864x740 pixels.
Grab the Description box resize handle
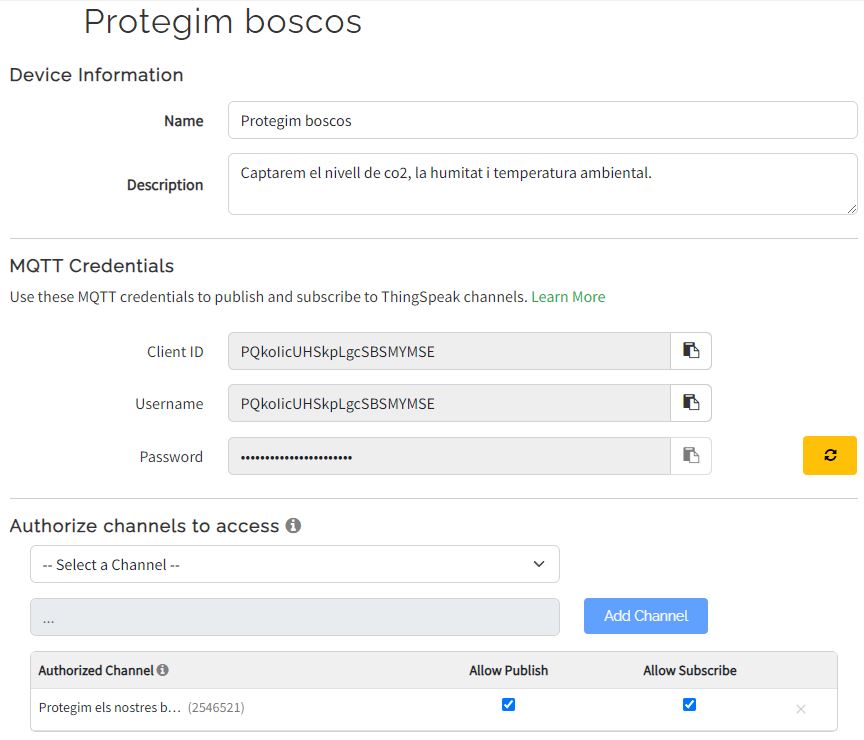(x=852, y=209)
